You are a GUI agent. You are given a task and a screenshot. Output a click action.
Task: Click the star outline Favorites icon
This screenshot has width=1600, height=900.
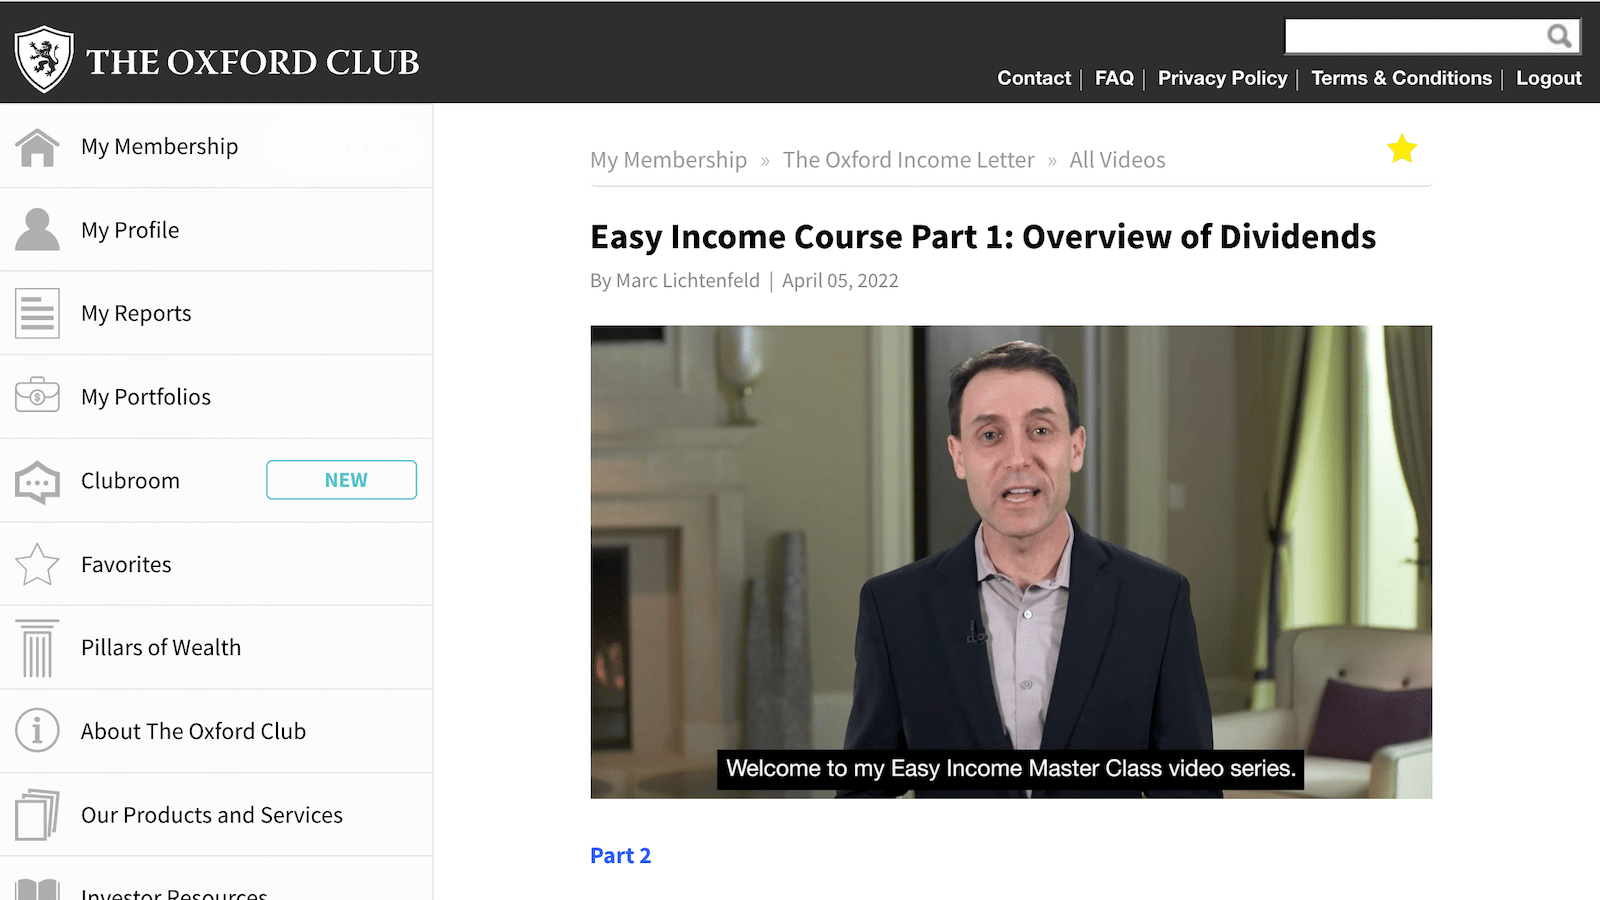pos(38,564)
